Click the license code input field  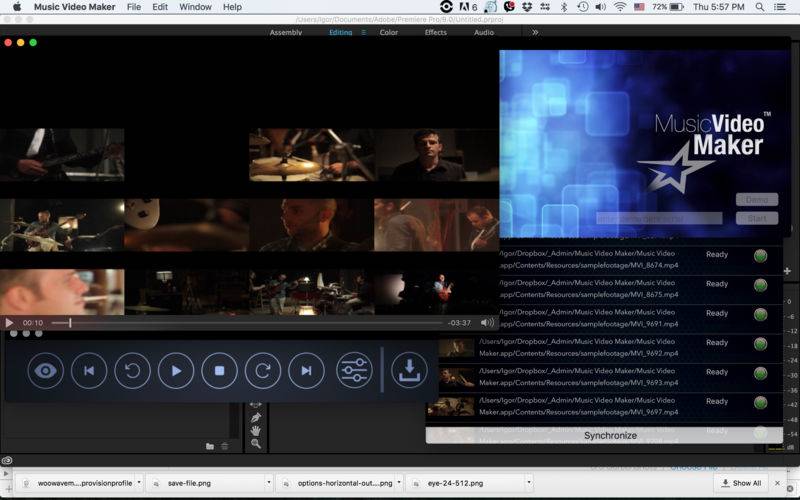(659, 218)
